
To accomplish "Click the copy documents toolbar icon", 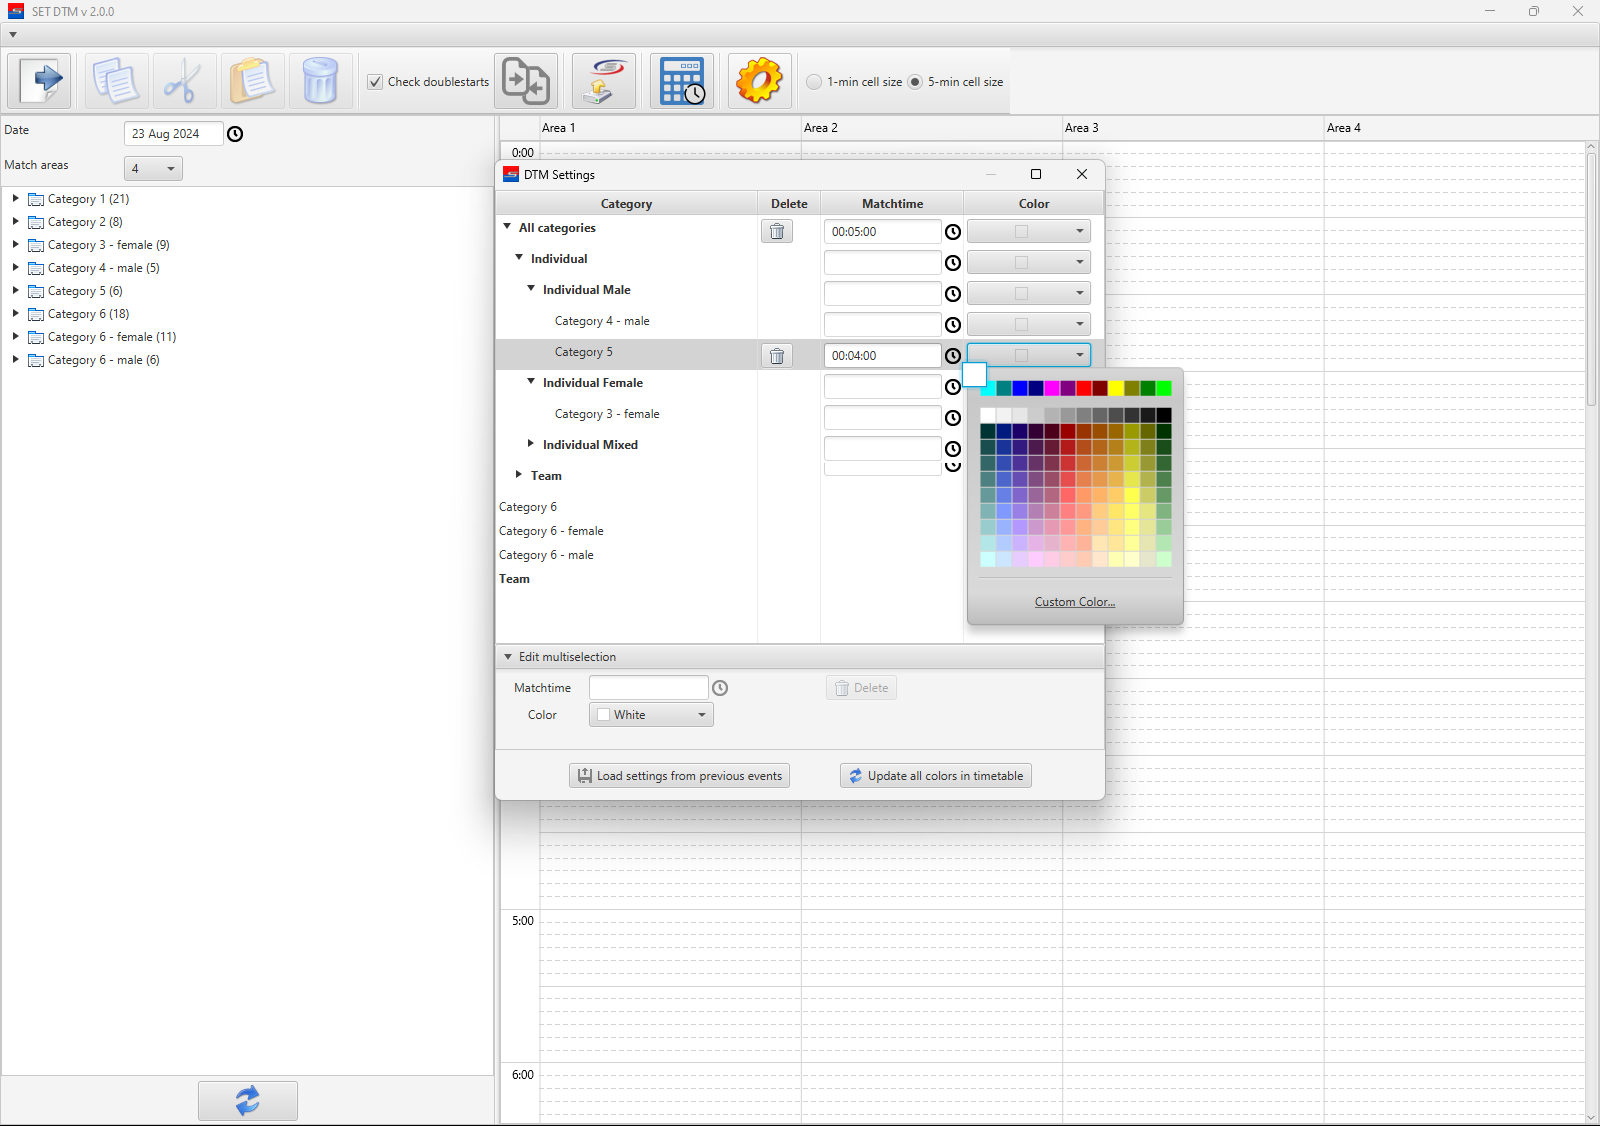I will point(116,81).
